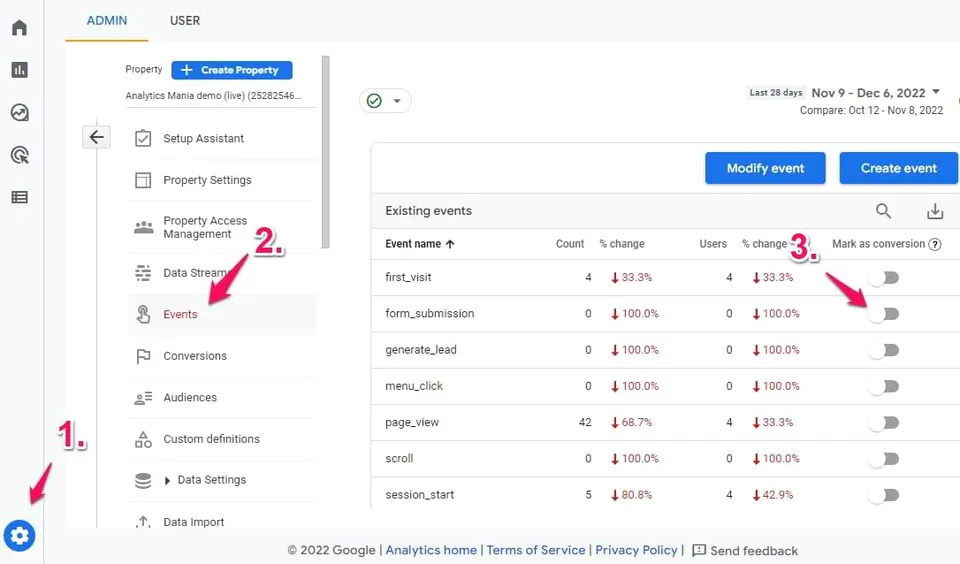Image resolution: width=960 pixels, height=564 pixels.
Task: Expand the Data Settings submenu arrow
Action: coord(167,481)
